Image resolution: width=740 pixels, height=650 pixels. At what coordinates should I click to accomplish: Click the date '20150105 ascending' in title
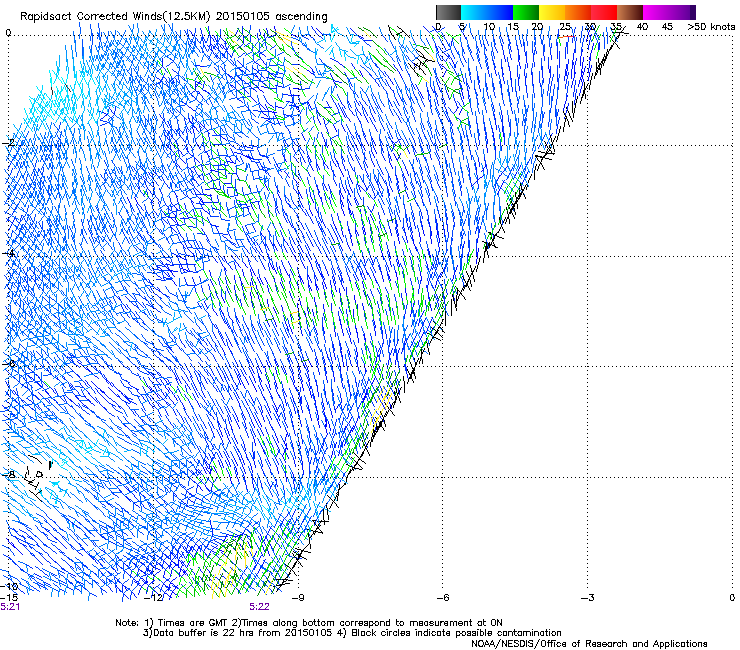click(271, 17)
